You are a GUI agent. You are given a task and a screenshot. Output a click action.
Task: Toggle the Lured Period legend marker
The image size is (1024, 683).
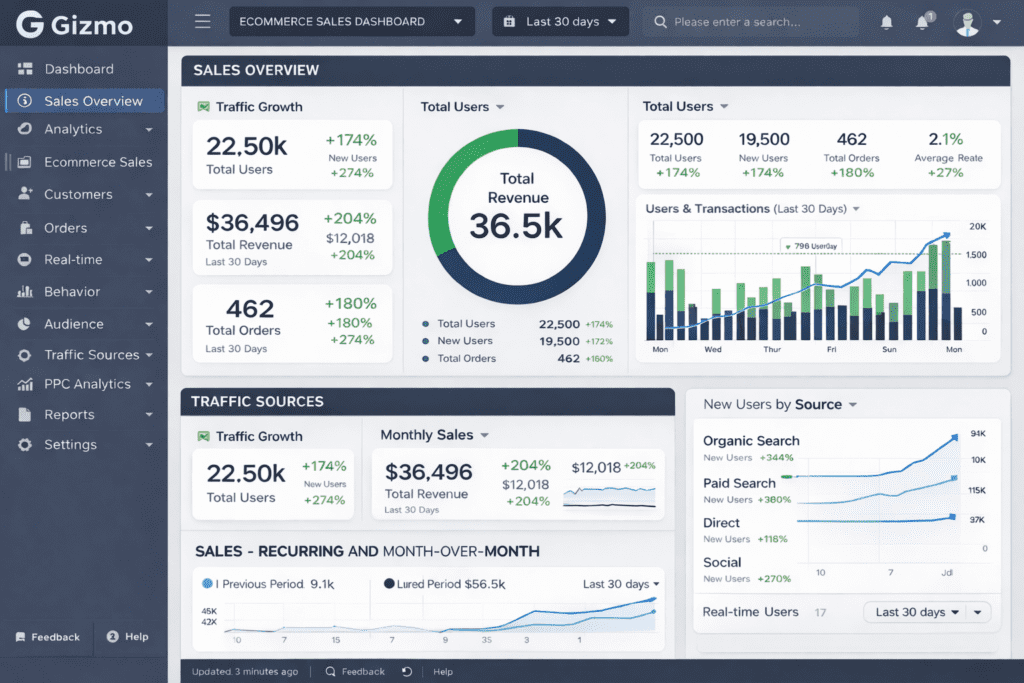coord(389,583)
